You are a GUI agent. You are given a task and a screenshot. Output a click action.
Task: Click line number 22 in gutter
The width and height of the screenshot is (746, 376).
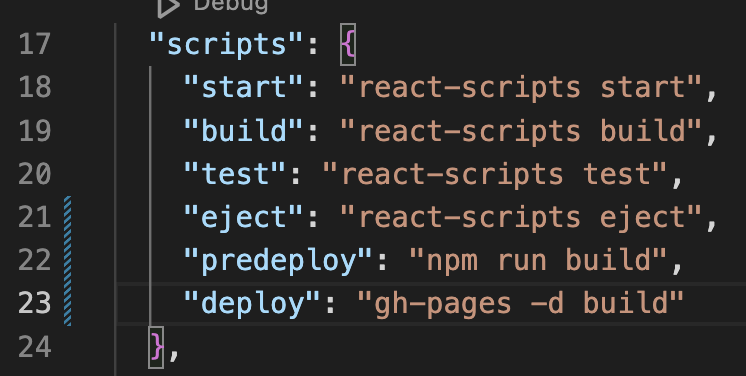[34, 261]
